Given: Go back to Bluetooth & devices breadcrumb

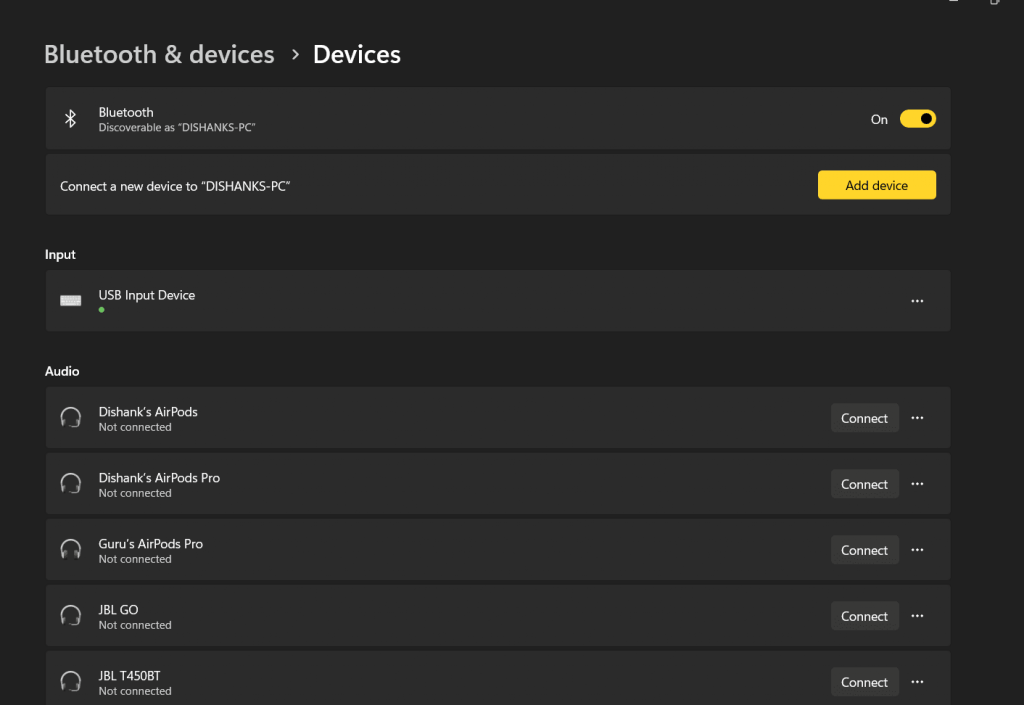Looking at the screenshot, I should [x=159, y=54].
